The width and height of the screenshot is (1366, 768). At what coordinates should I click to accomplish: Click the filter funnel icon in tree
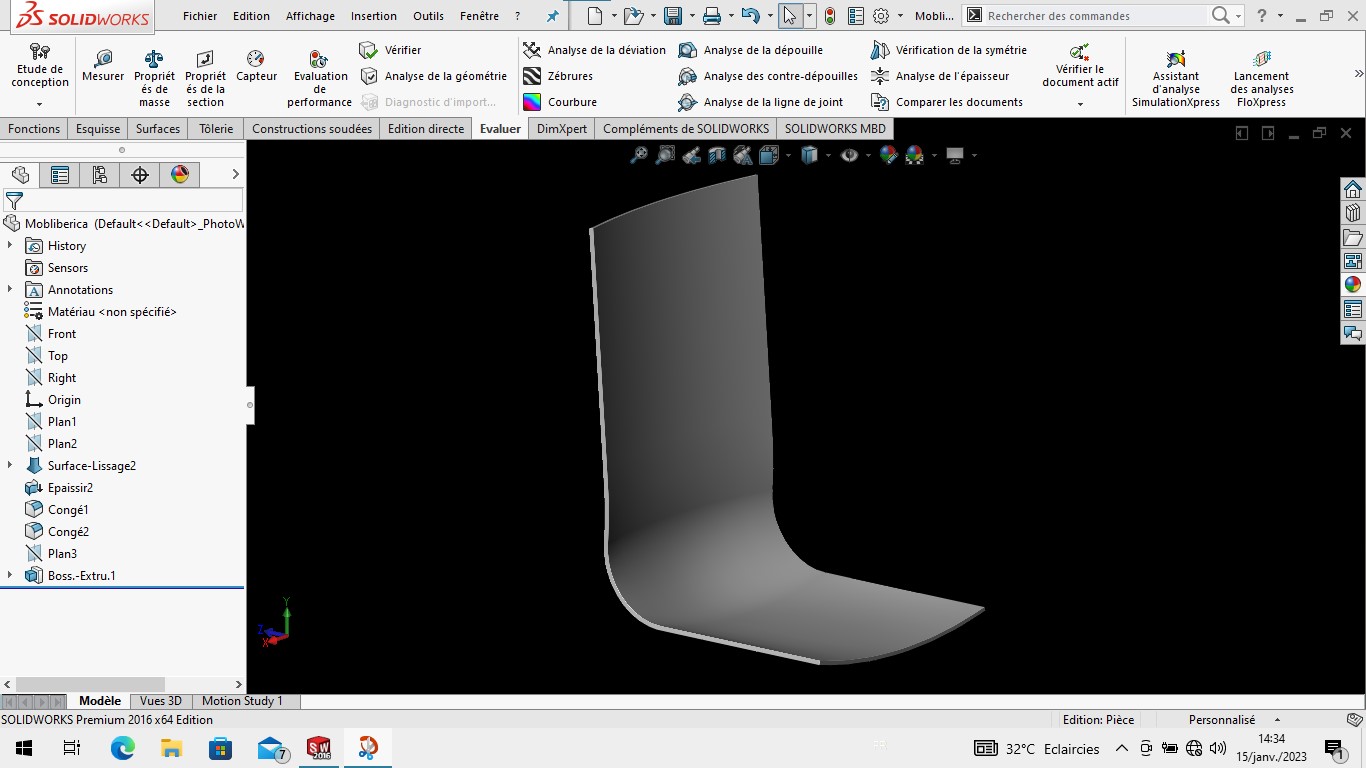tap(14, 201)
